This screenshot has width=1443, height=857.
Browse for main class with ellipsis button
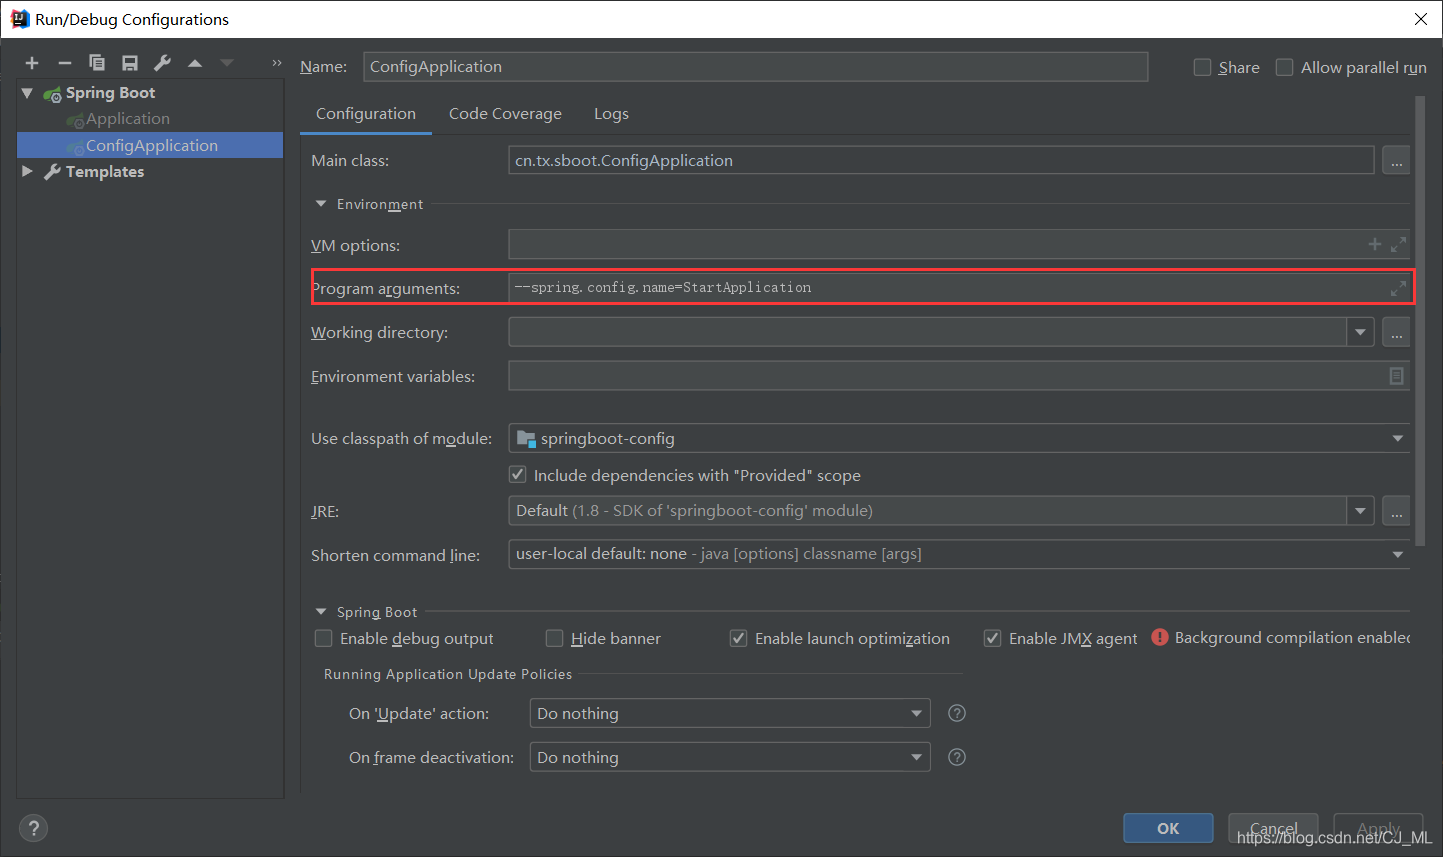coord(1396,160)
